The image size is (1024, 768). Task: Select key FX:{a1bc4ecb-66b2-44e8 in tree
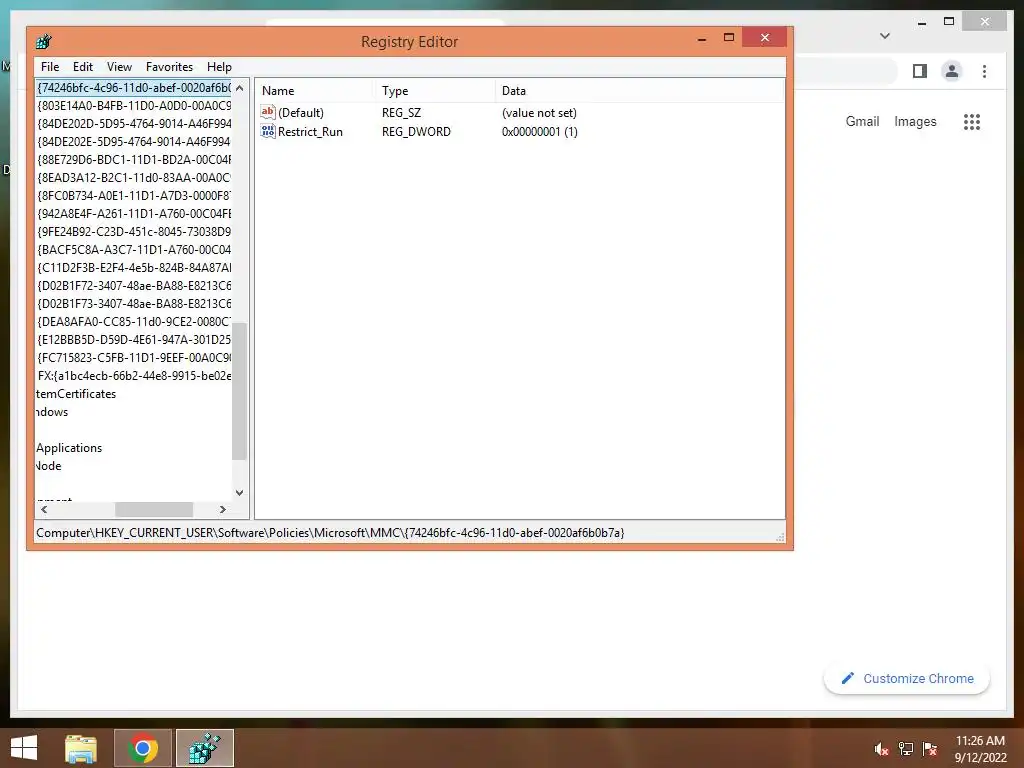[134, 376]
